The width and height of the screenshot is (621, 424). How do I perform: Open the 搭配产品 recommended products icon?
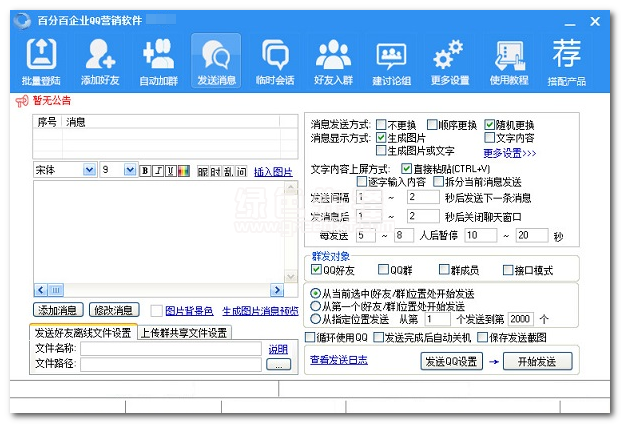tap(567, 61)
